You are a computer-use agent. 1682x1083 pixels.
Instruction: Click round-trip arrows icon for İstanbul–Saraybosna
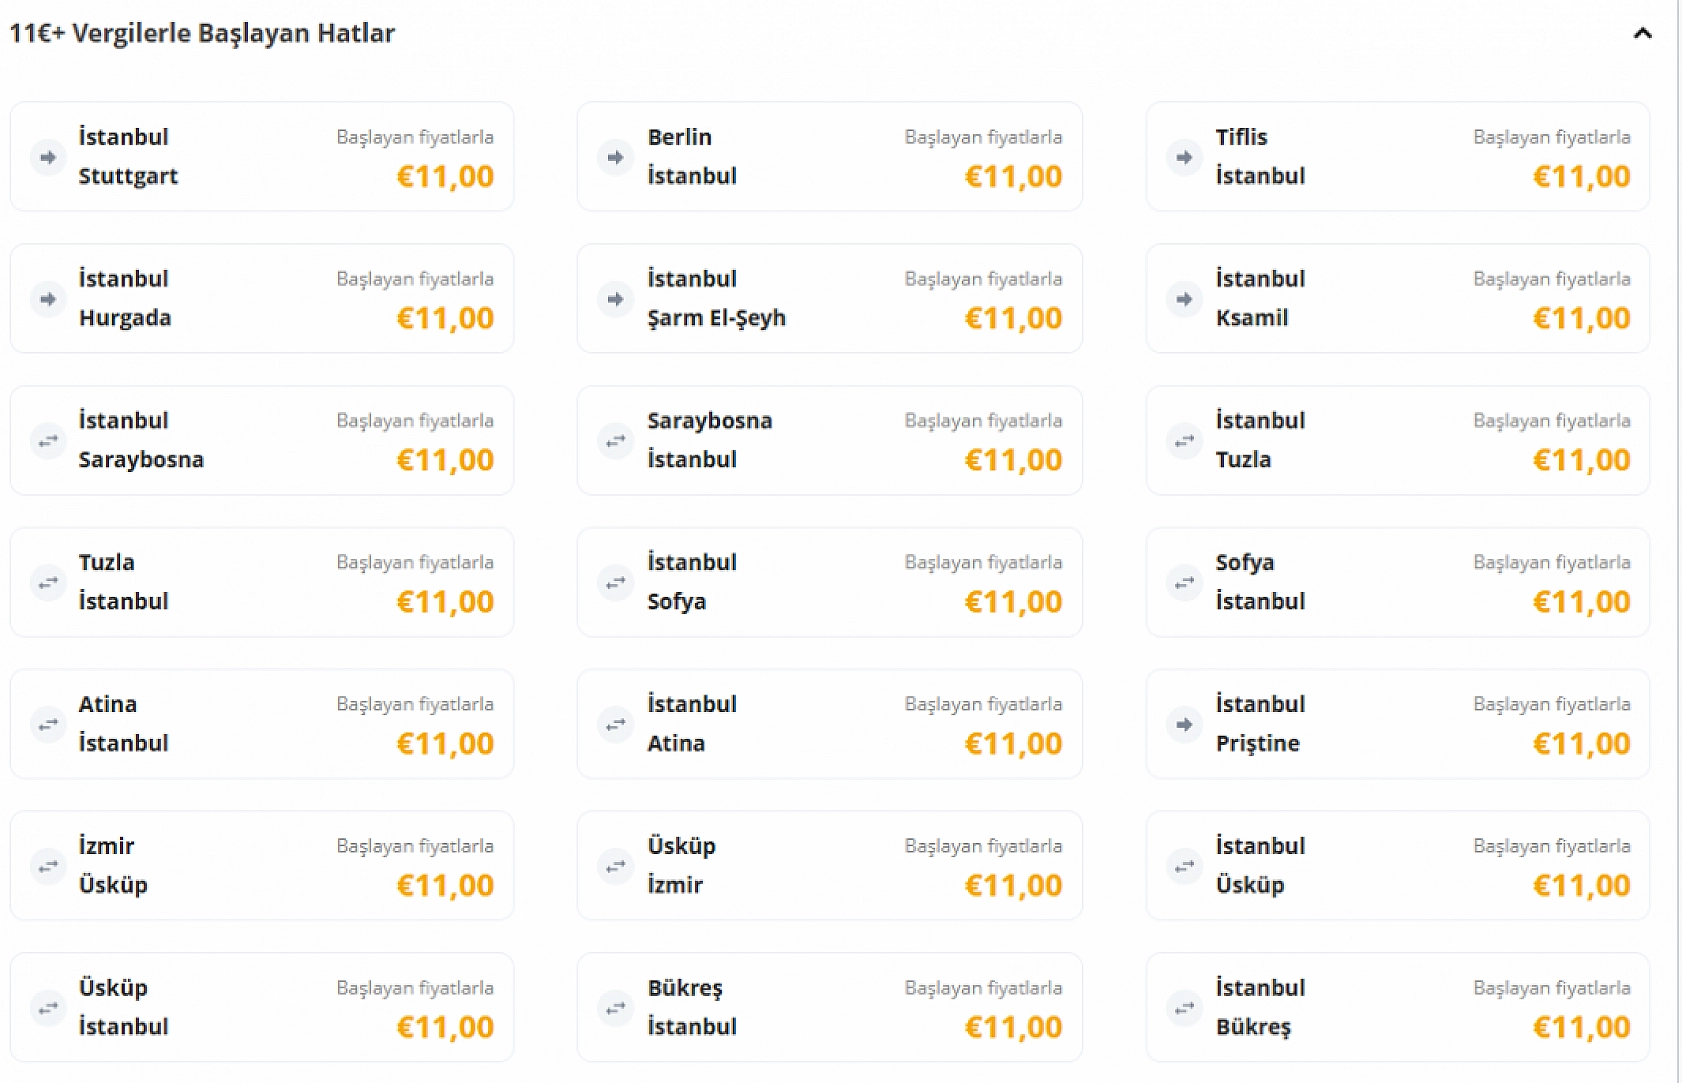click(47, 441)
